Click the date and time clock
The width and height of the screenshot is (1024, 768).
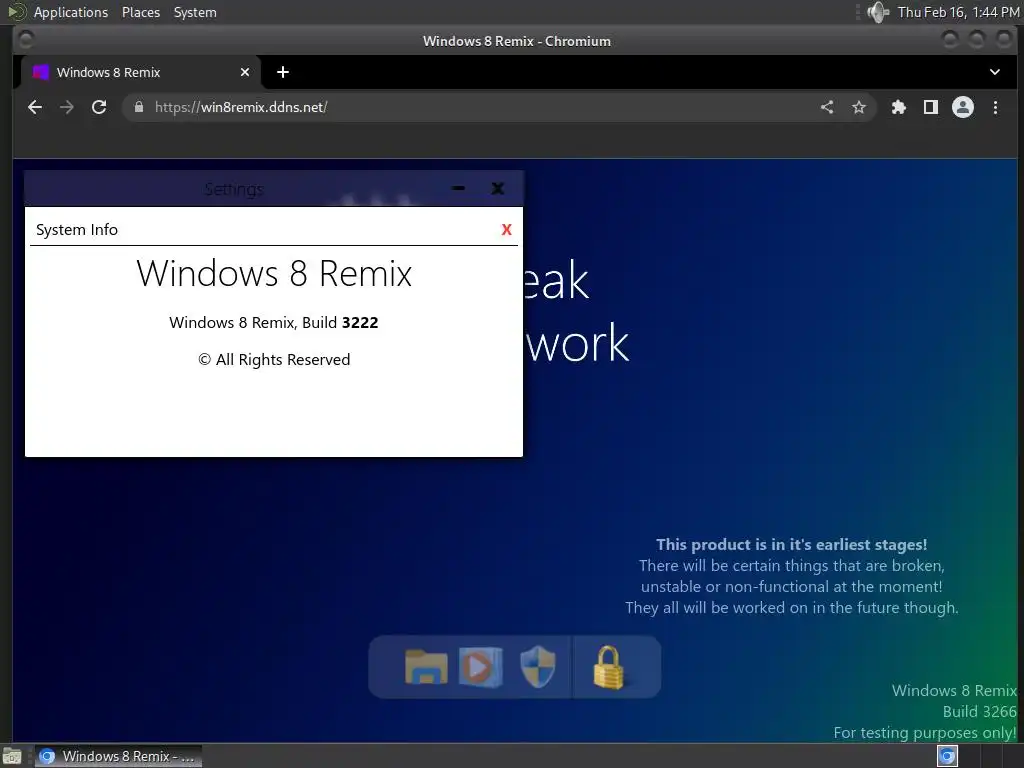[958, 12]
